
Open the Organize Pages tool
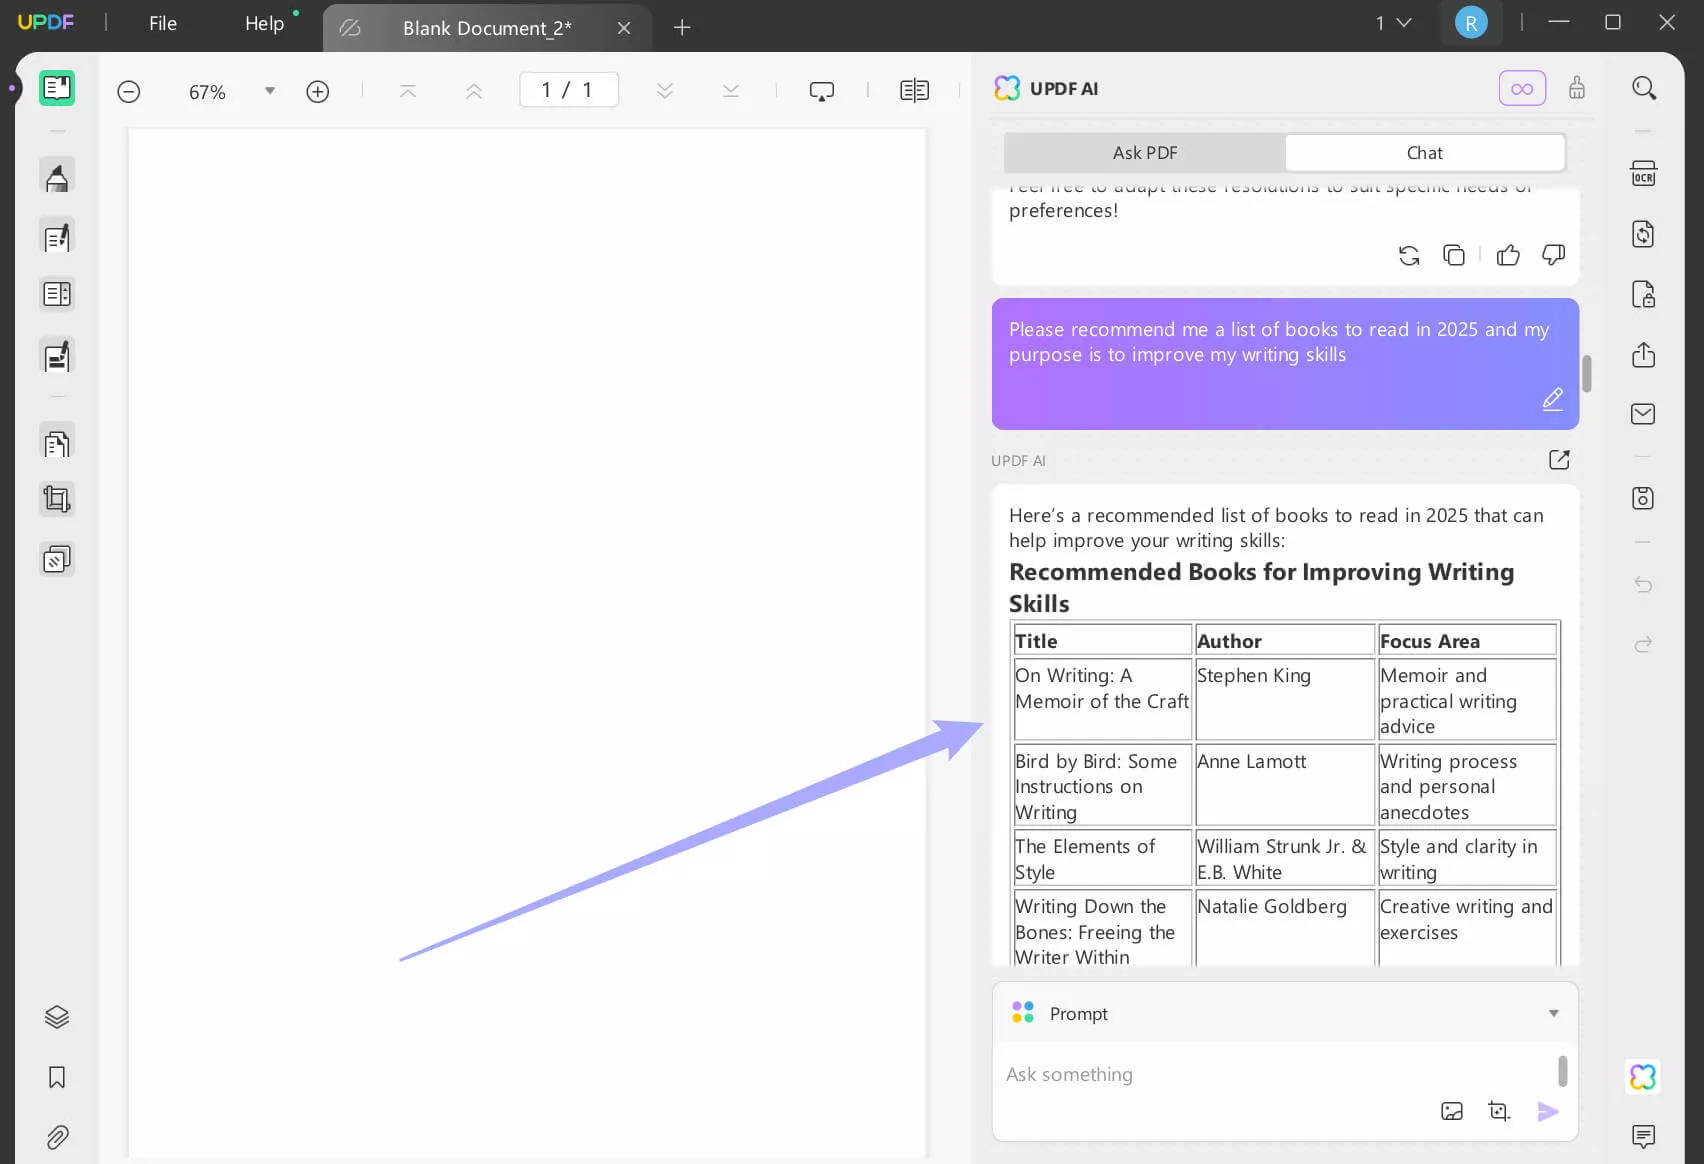pos(57,442)
